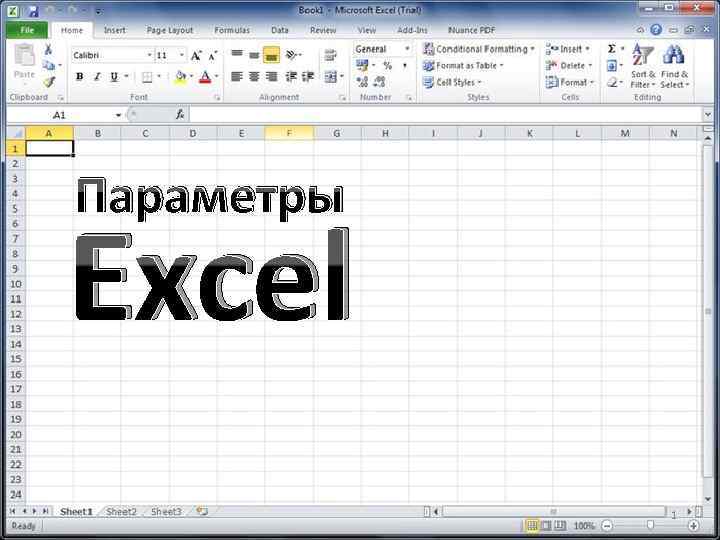Click the Fill down icon in Editing
The image size is (720, 540).
tap(612, 66)
